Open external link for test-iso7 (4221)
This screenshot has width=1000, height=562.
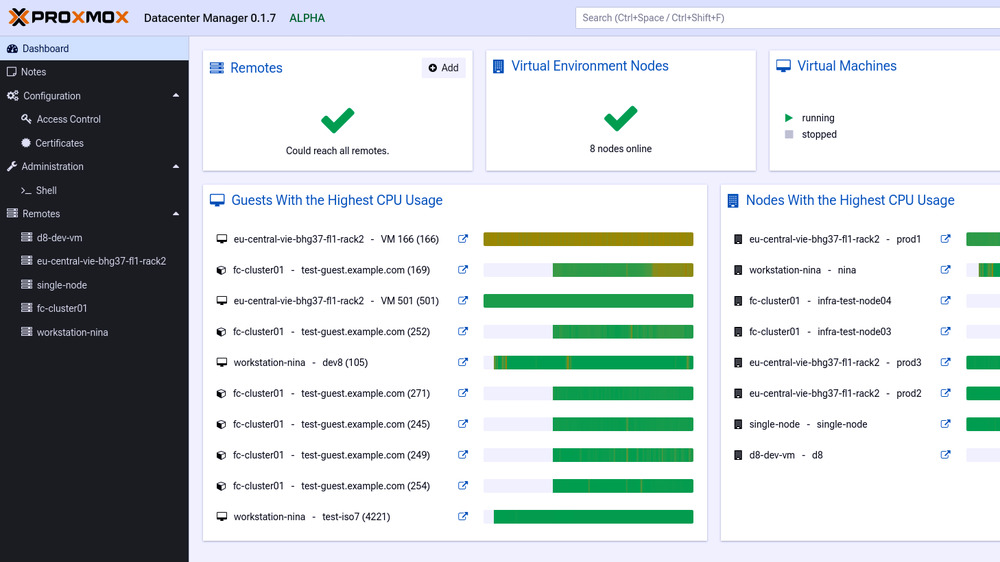(x=463, y=517)
